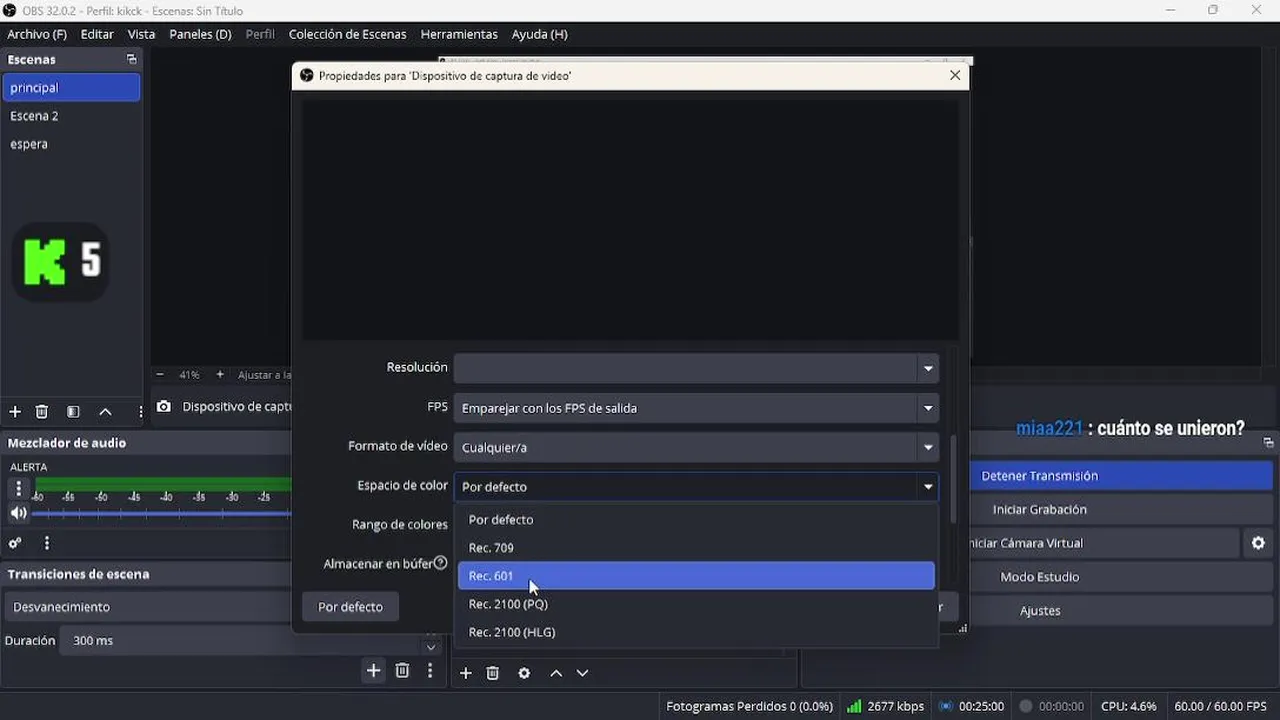Screen dimensions: 1280x720
Task: Remove scene transition with trash icon
Action: 402,671
